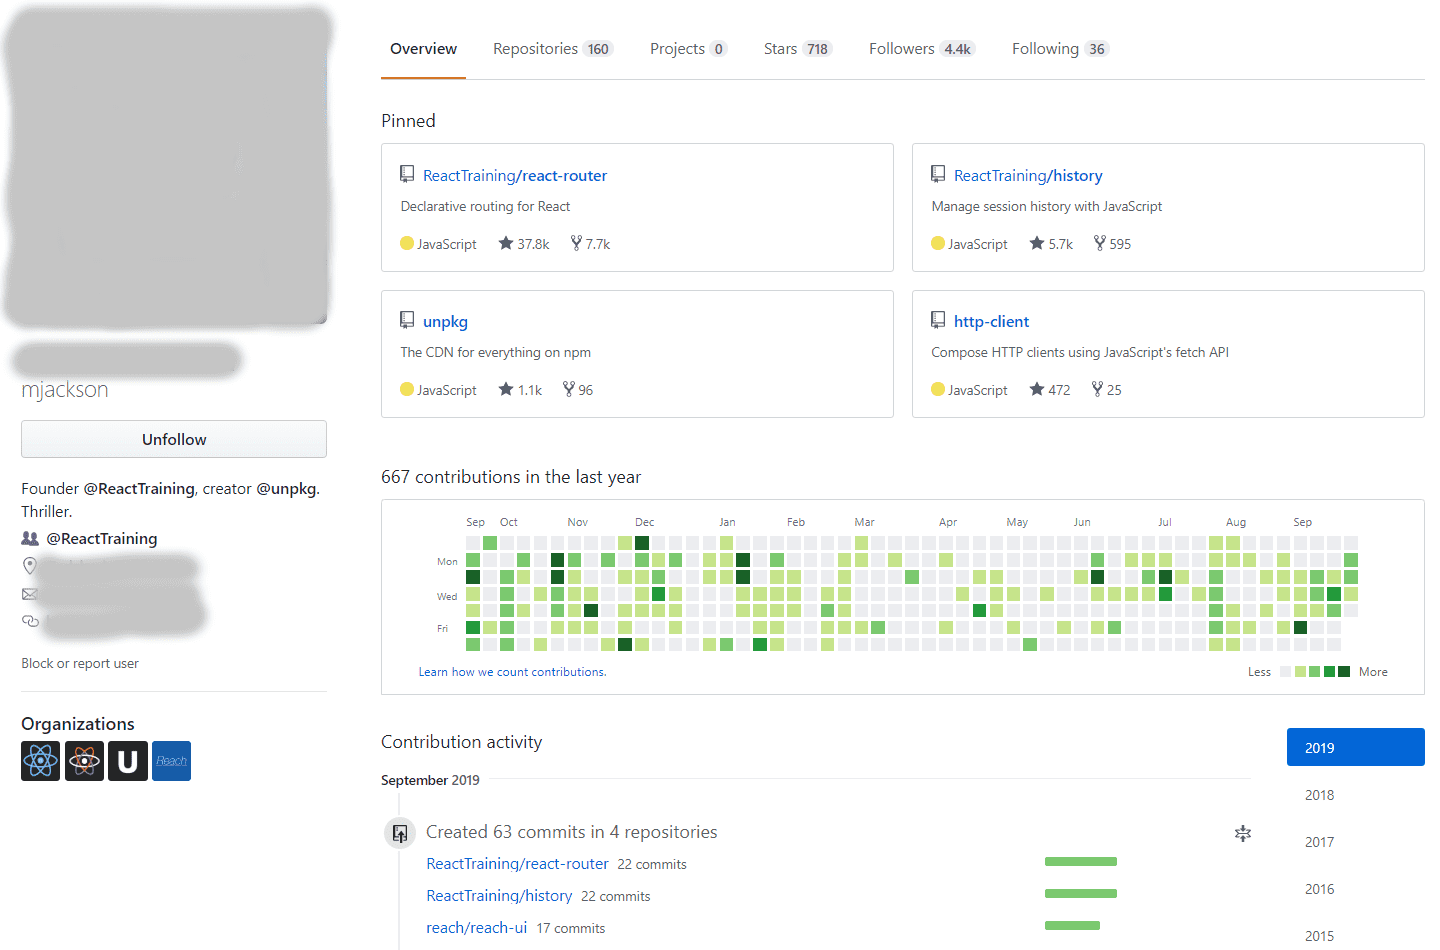
Task: Click the Unfollow button
Action: [x=174, y=439]
